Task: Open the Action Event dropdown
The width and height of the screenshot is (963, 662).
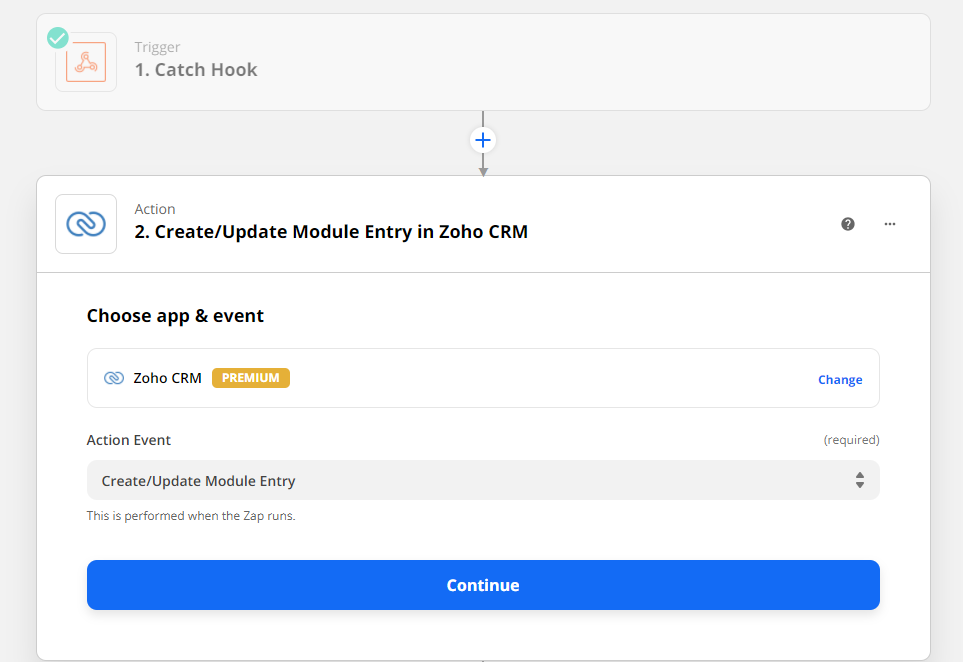Action: pos(483,480)
